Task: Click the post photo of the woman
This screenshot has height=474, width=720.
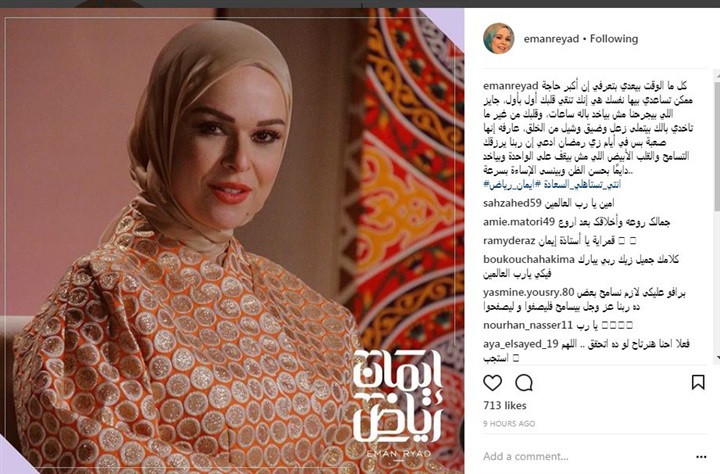Action: [232, 241]
